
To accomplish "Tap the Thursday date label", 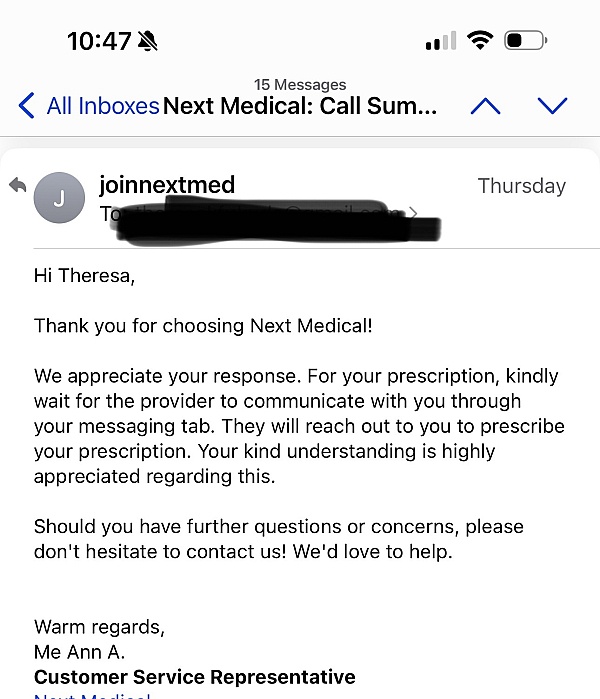I will [x=521, y=186].
